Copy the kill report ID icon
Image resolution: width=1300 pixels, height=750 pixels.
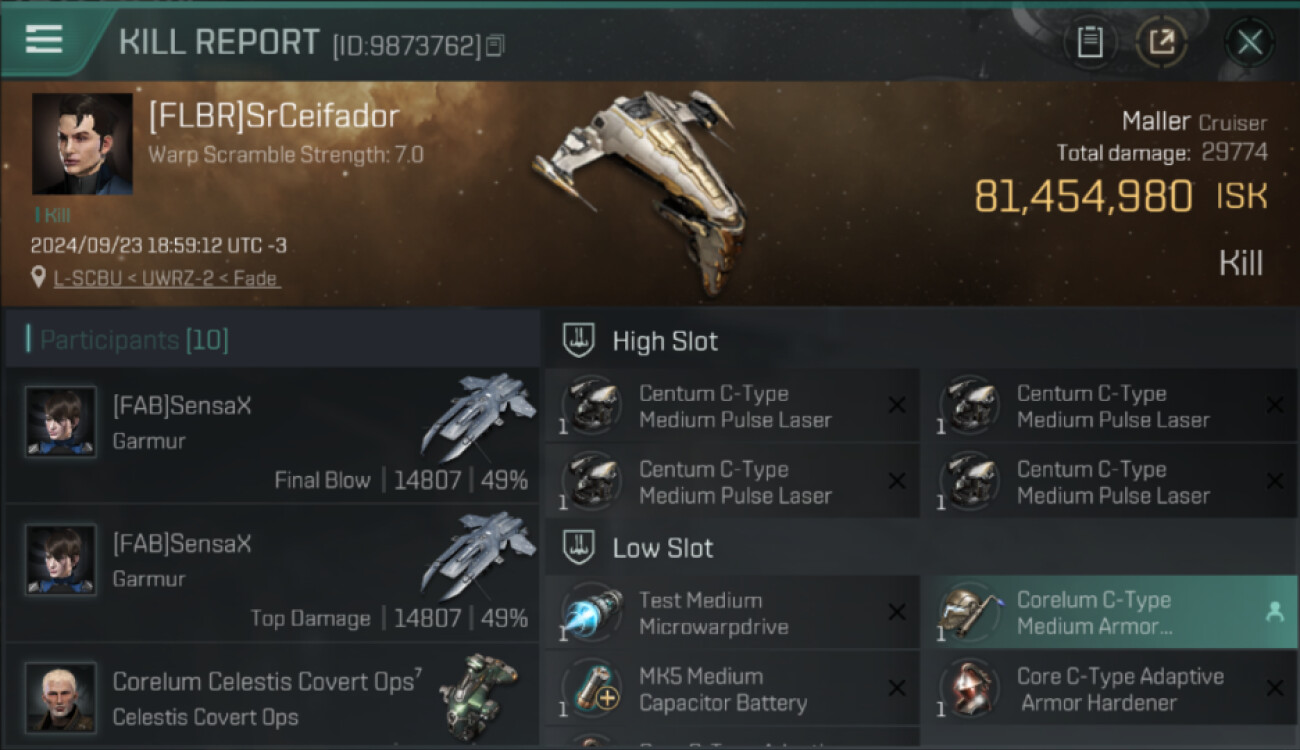click(496, 45)
